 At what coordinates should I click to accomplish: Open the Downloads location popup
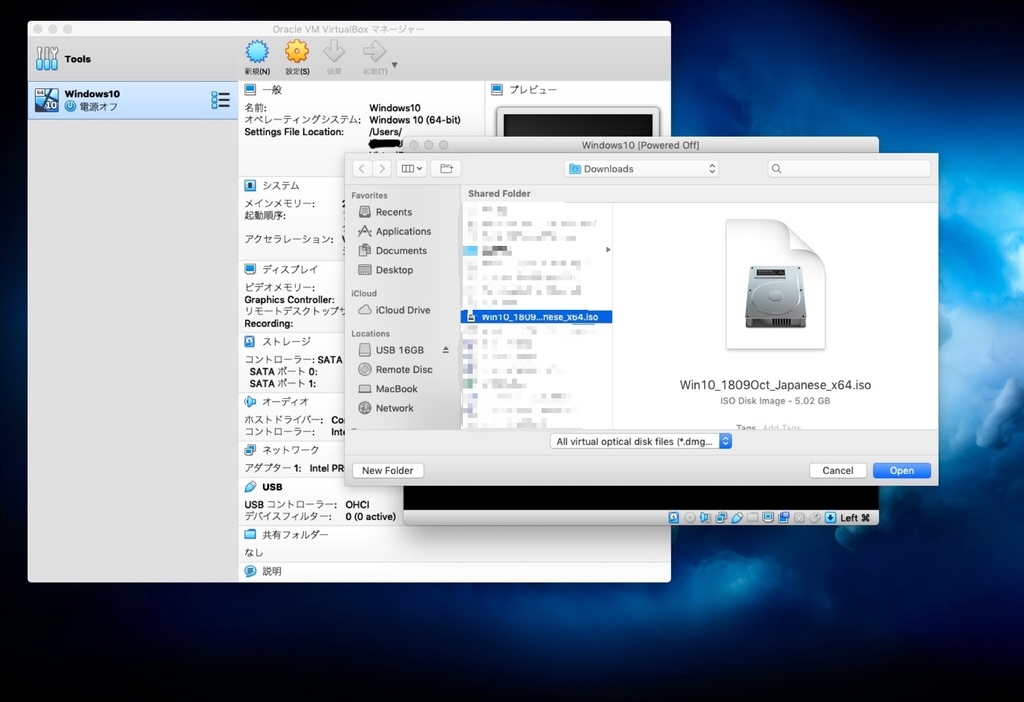coord(642,168)
